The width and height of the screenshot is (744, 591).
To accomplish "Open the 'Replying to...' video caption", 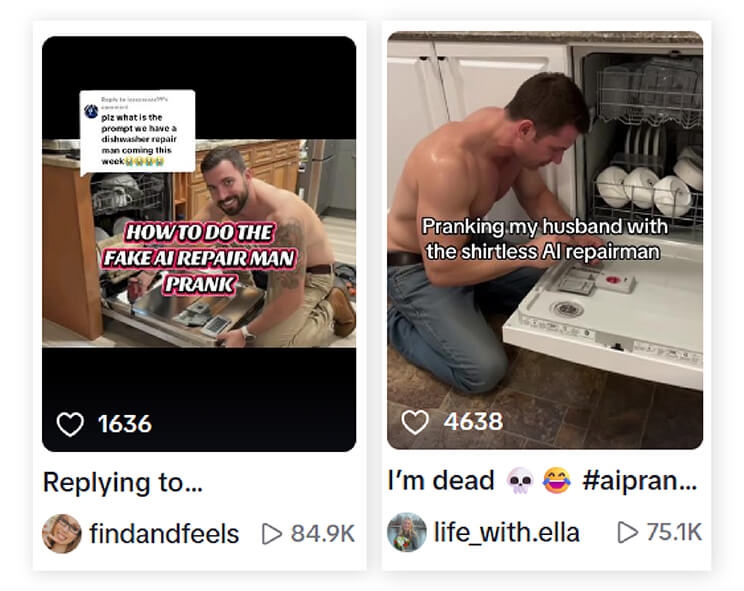I will tap(123, 482).
